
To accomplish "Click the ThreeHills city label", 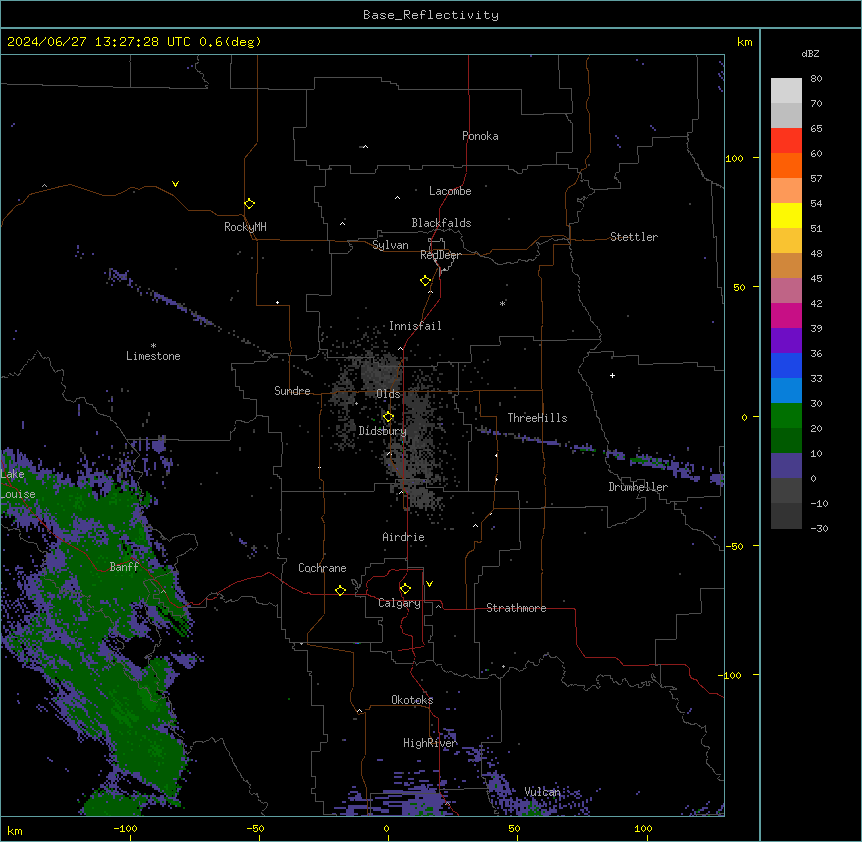I will pyautogui.click(x=537, y=418).
